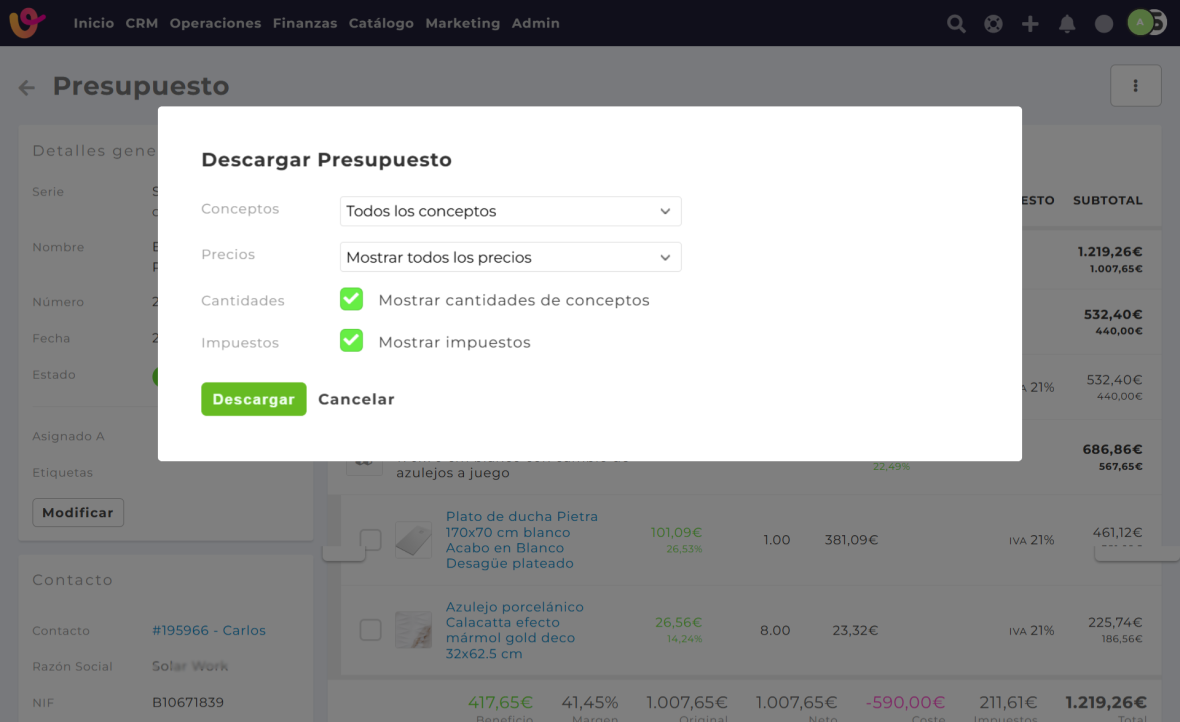Open the Finanzas menu
Screen dimensions: 1180x722
[x=304, y=23]
